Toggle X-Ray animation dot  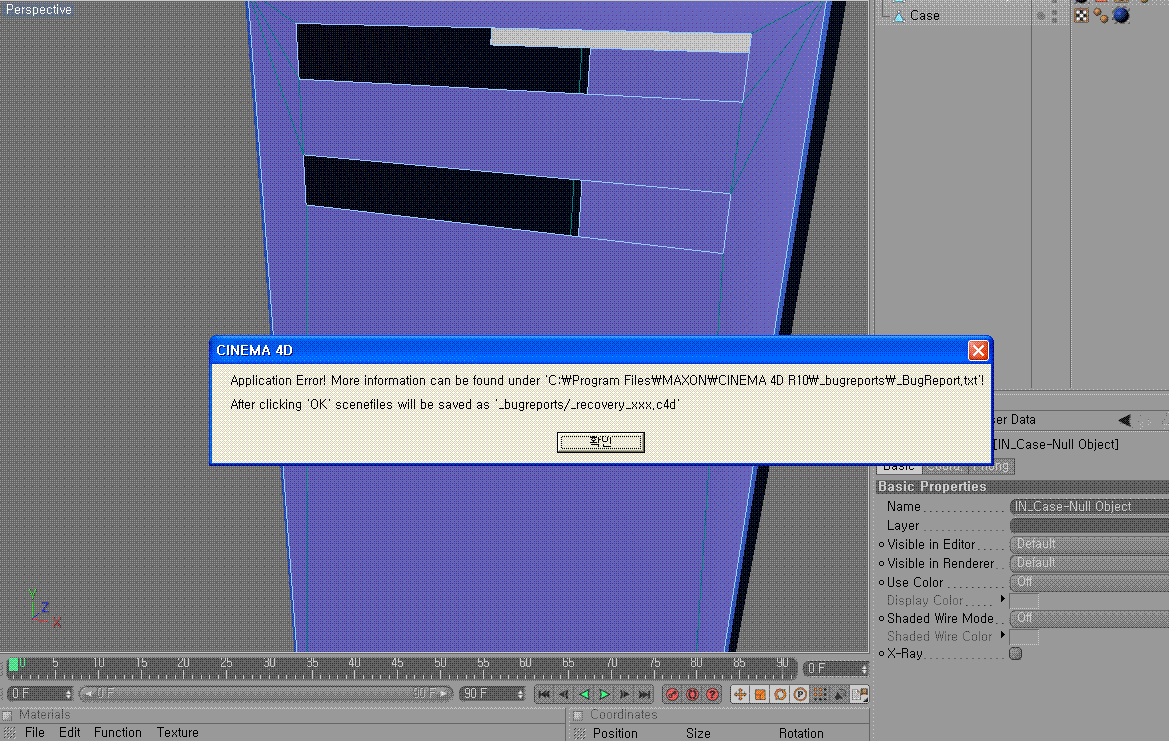(x=881, y=654)
